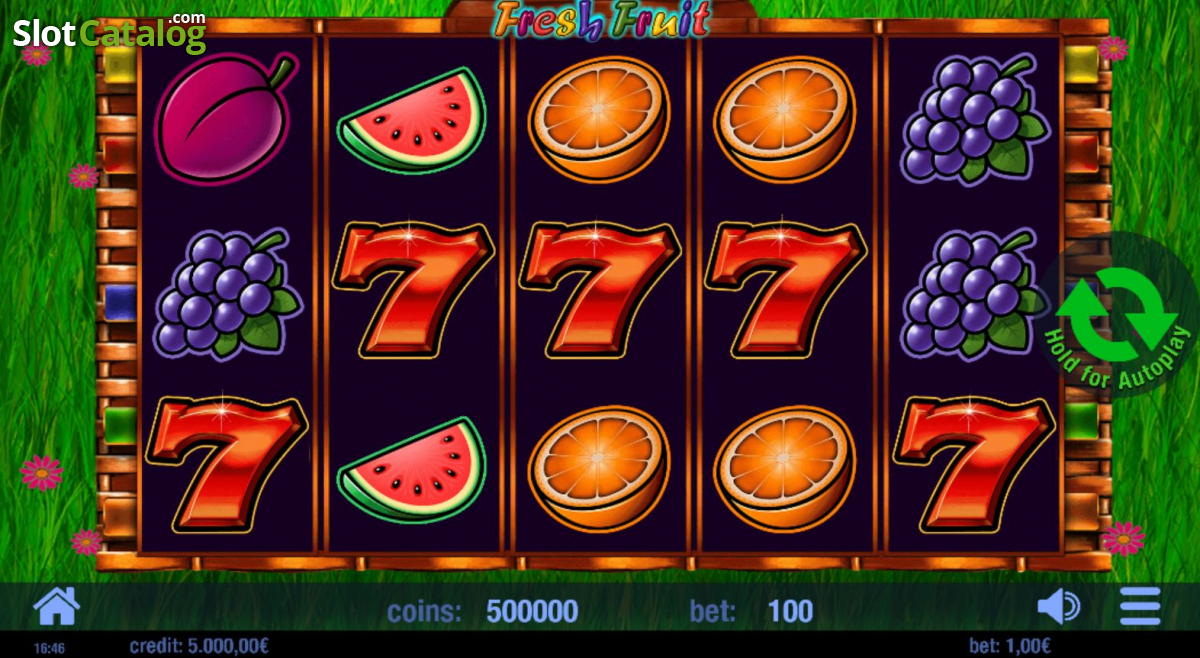This screenshot has height=658, width=1200.
Task: Select the yellow payline marker on left
Action: [x=120, y=64]
